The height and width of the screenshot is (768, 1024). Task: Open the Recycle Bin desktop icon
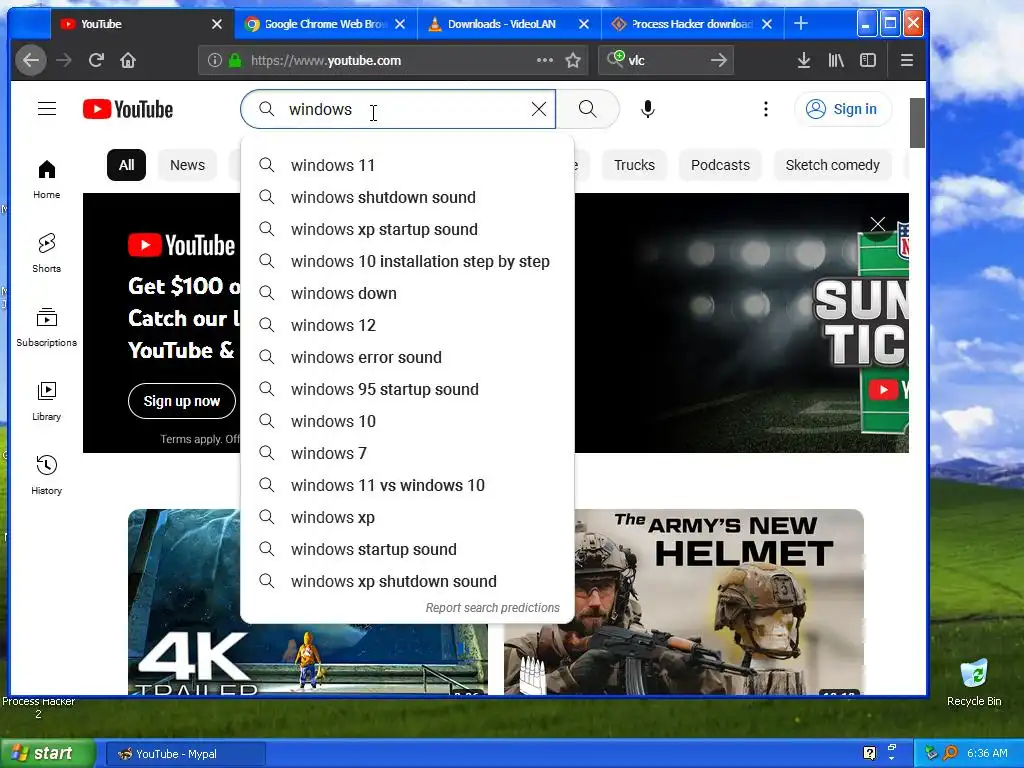974,683
